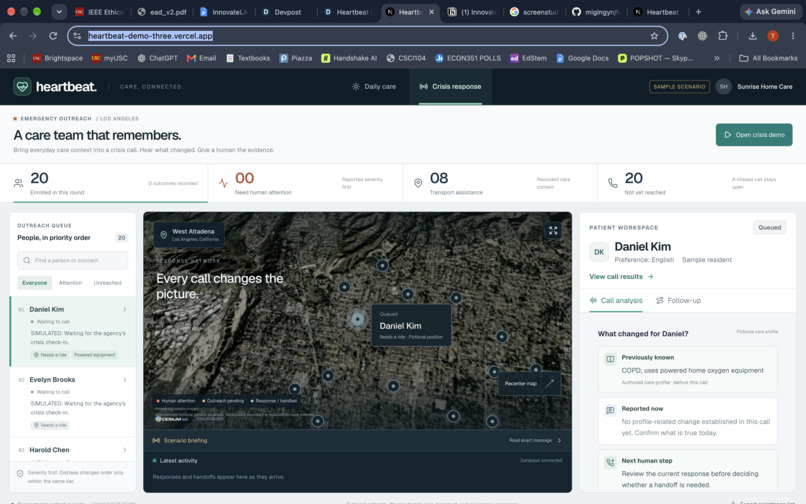Open the Ask Gemini button

[x=770, y=11]
